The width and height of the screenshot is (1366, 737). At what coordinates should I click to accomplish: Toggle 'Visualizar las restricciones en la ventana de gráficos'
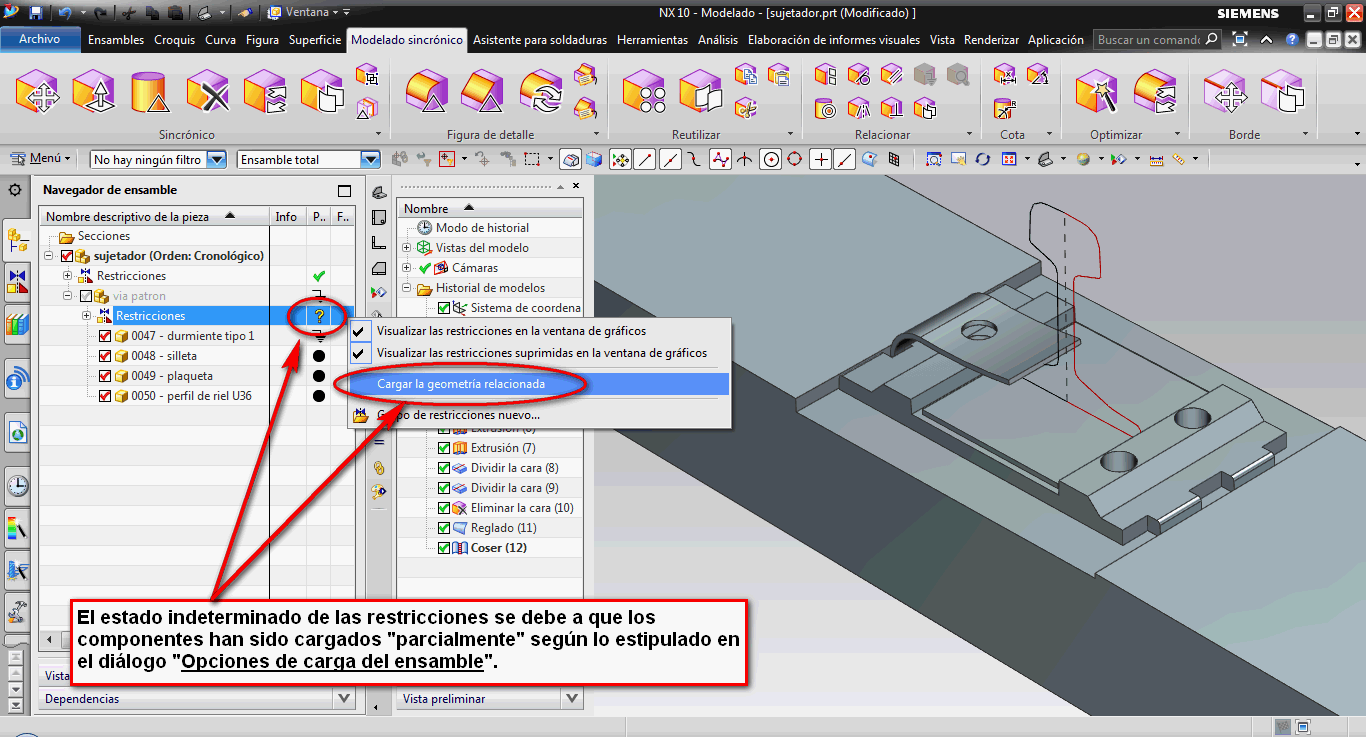[x=540, y=331]
